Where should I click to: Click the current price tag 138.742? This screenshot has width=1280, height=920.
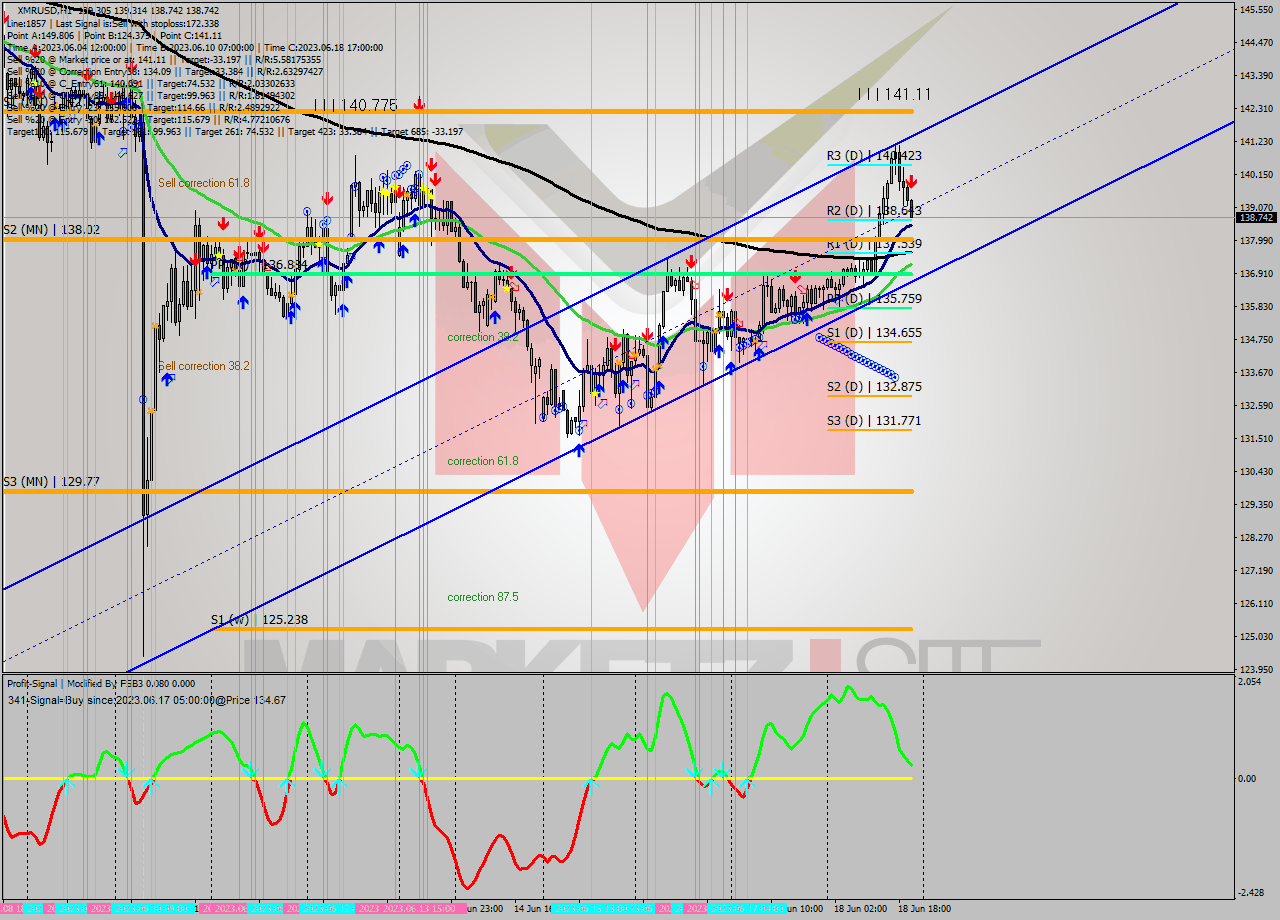point(1256,217)
